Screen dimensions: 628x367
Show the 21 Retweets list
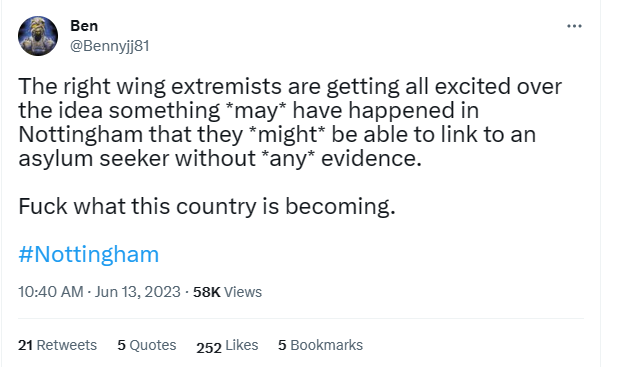pos(57,345)
